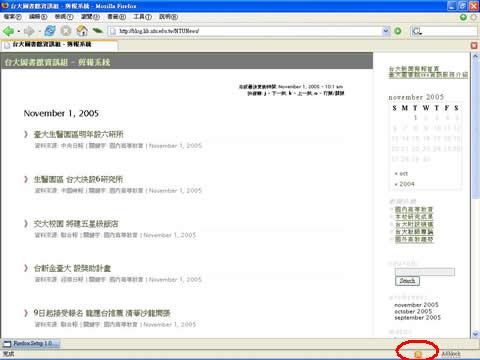Click the vertical scrollbar down arrow
480x360 pixels.
click(475, 334)
